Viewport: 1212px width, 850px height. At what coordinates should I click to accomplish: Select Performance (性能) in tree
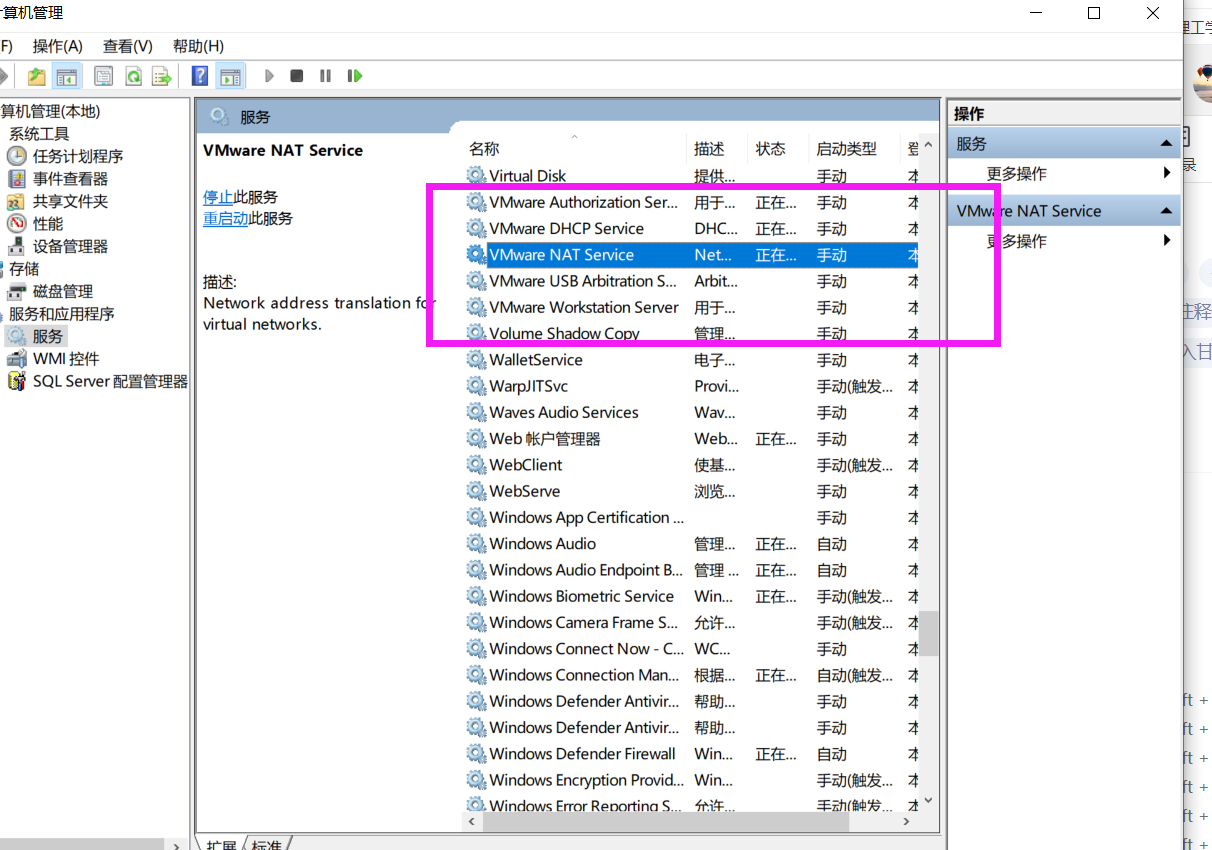(x=48, y=224)
